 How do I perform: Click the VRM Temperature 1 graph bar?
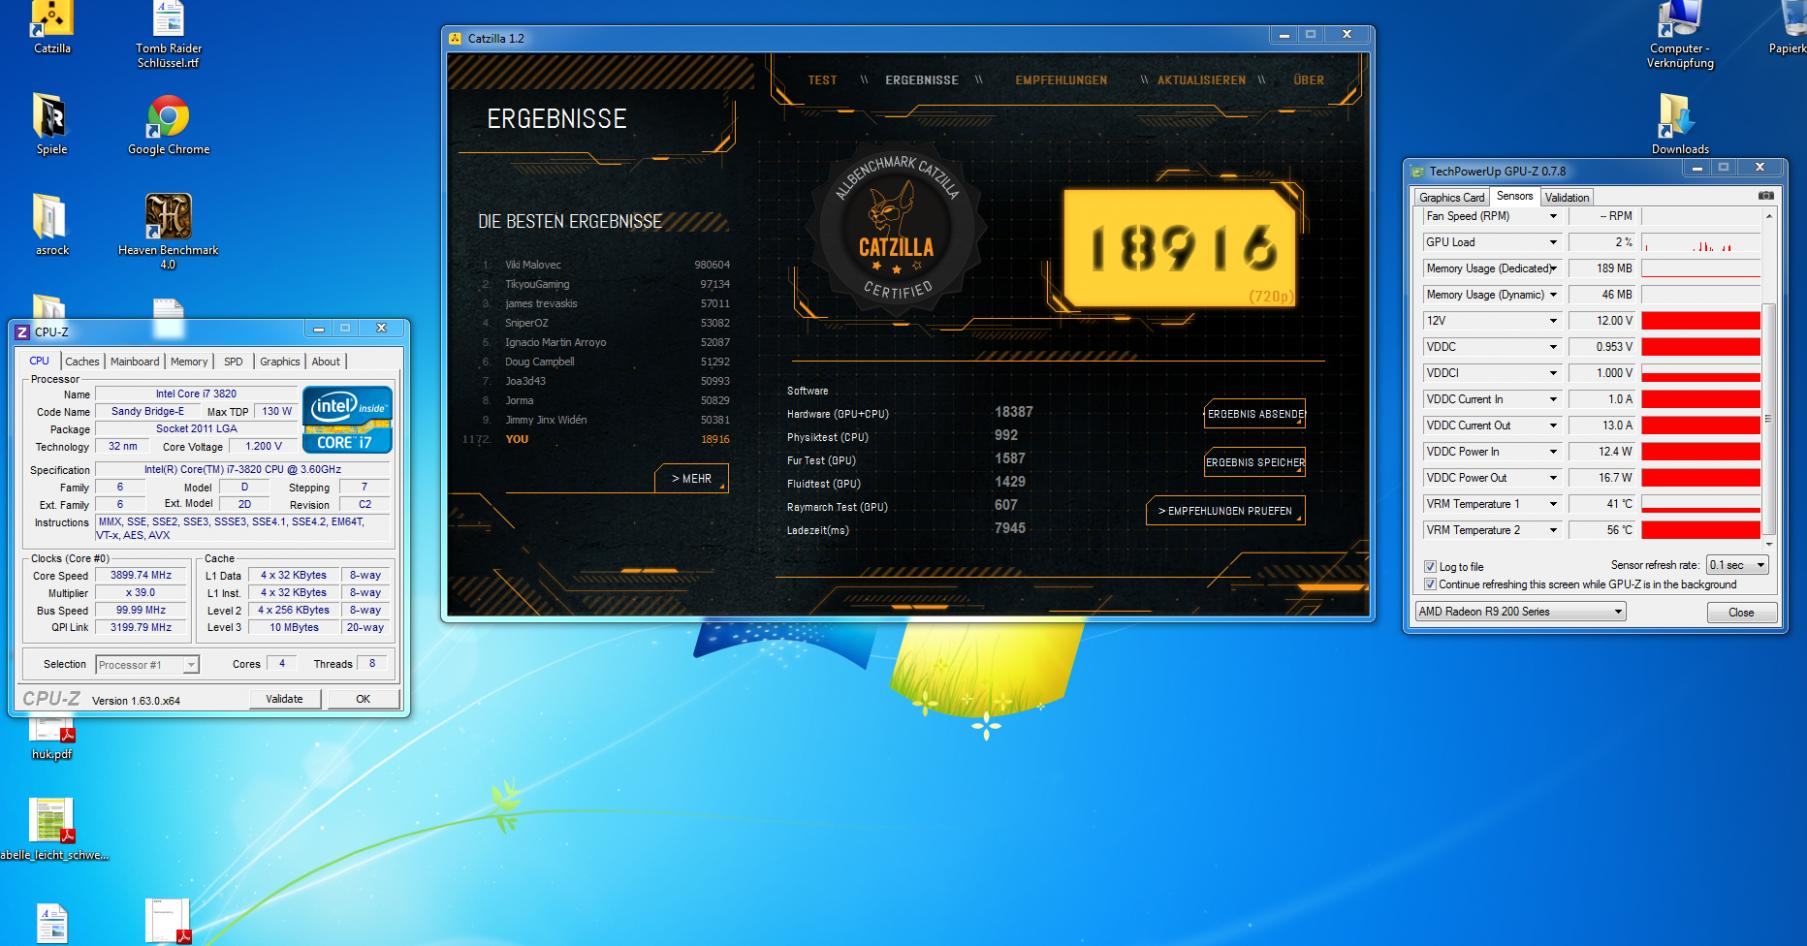pyautogui.click(x=1701, y=504)
